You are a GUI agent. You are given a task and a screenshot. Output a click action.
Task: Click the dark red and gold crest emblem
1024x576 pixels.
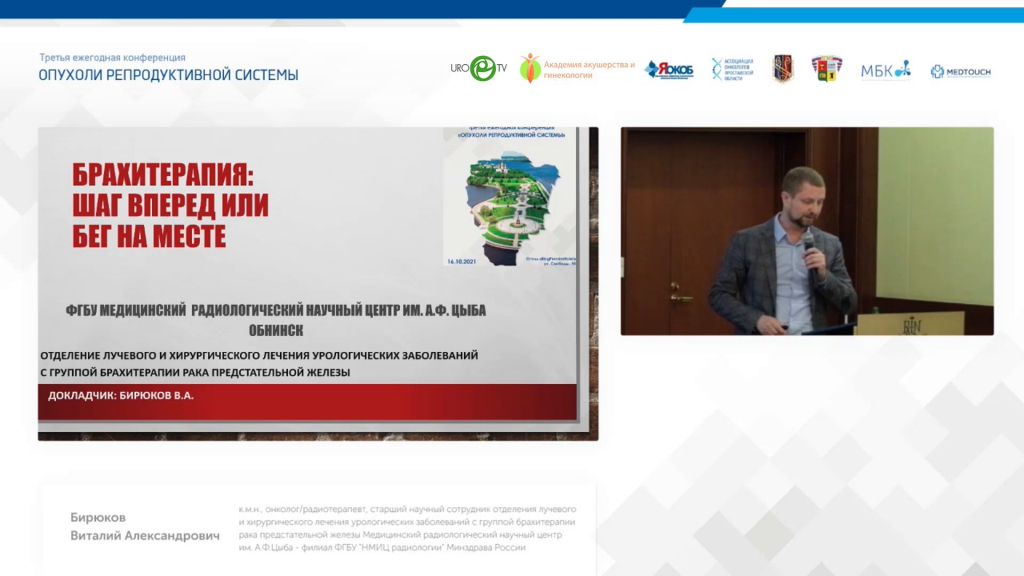(x=783, y=69)
